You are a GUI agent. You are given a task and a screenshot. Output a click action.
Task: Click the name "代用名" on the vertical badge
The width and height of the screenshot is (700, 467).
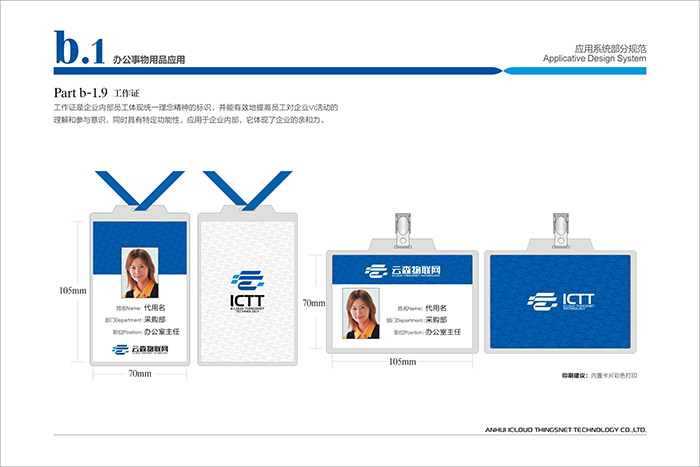click(x=154, y=308)
